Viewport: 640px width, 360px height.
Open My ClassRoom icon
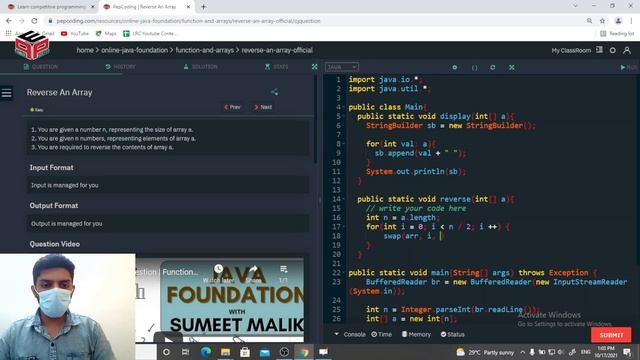point(599,50)
